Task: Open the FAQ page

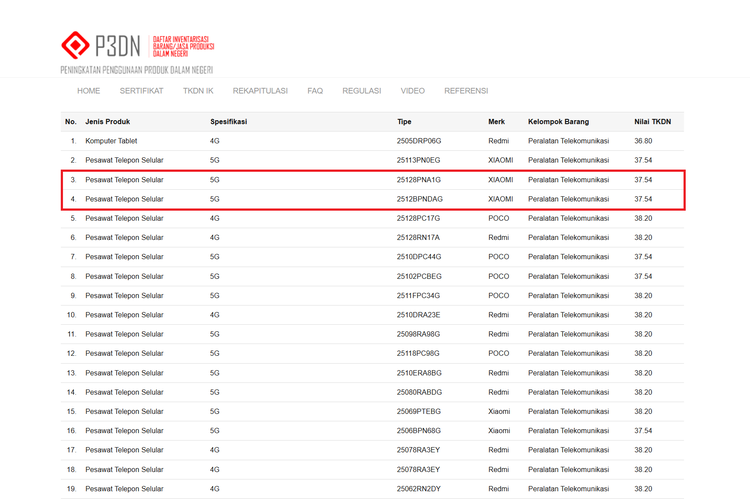Action: [x=315, y=91]
